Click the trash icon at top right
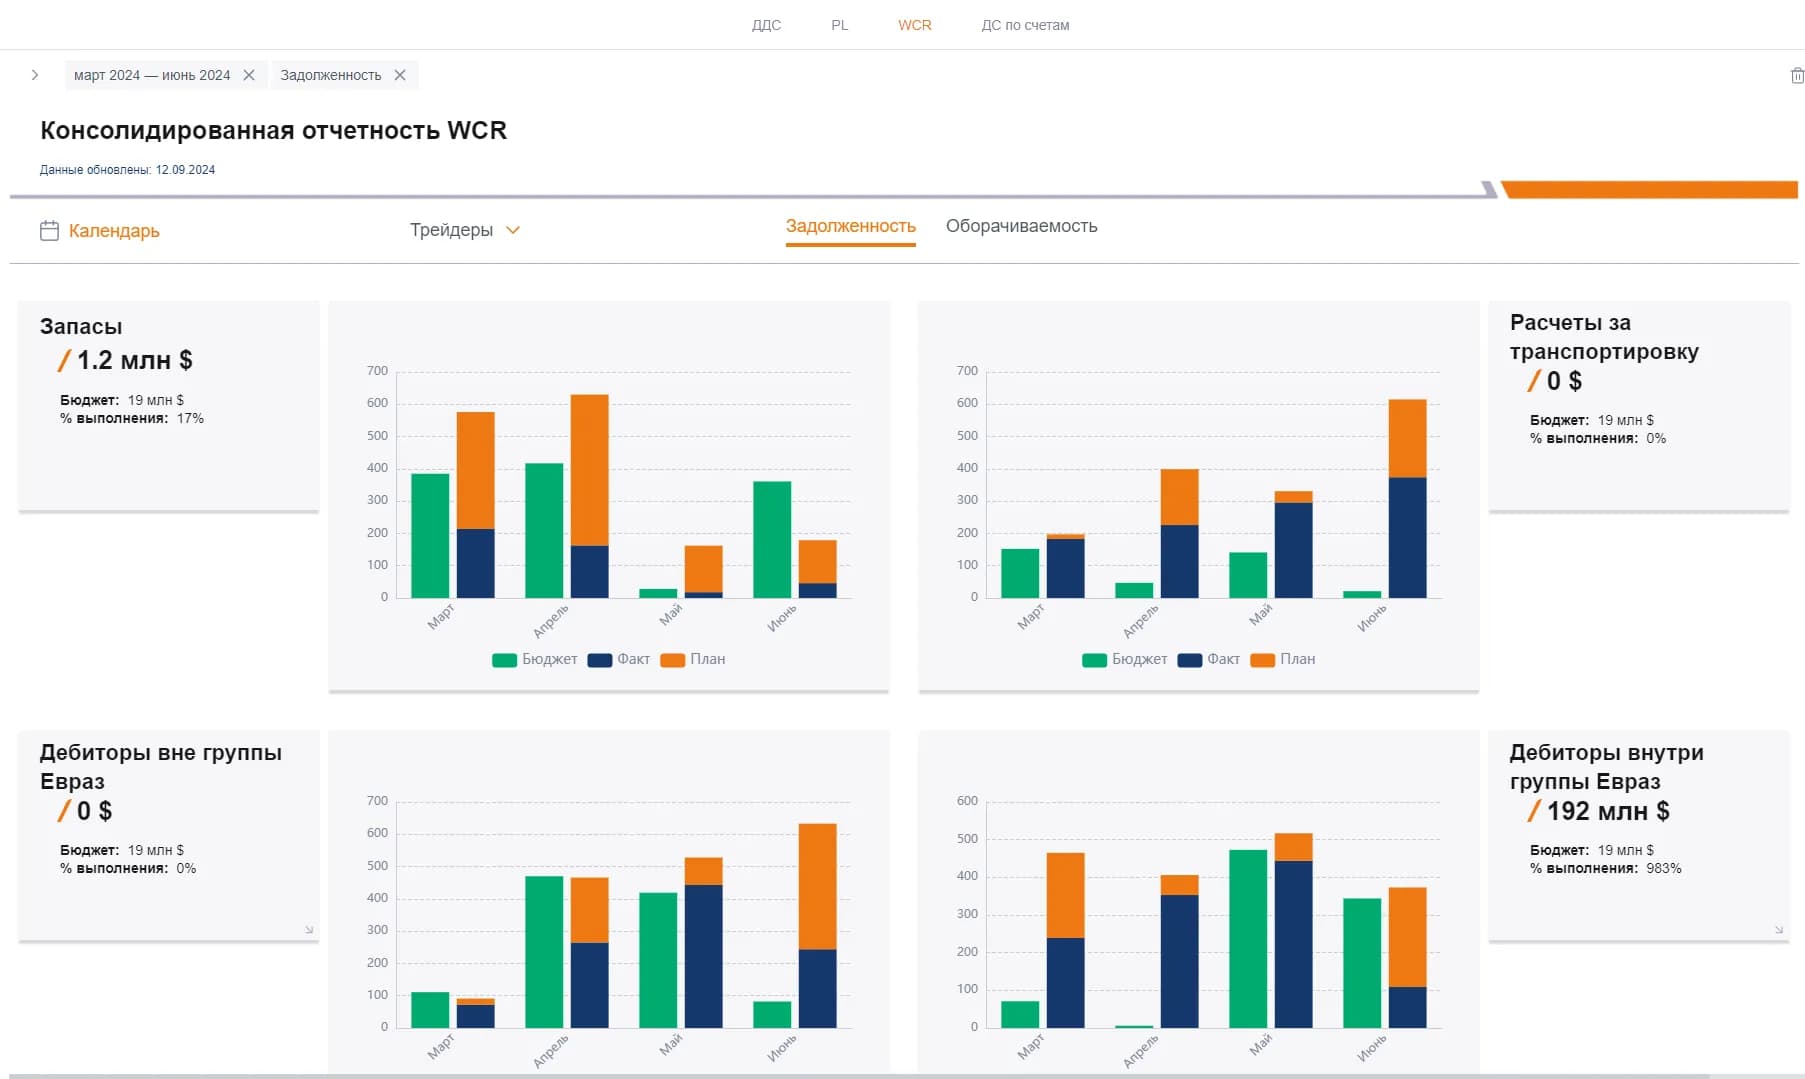Image resolution: width=1805 pixels, height=1079 pixels. click(1796, 76)
